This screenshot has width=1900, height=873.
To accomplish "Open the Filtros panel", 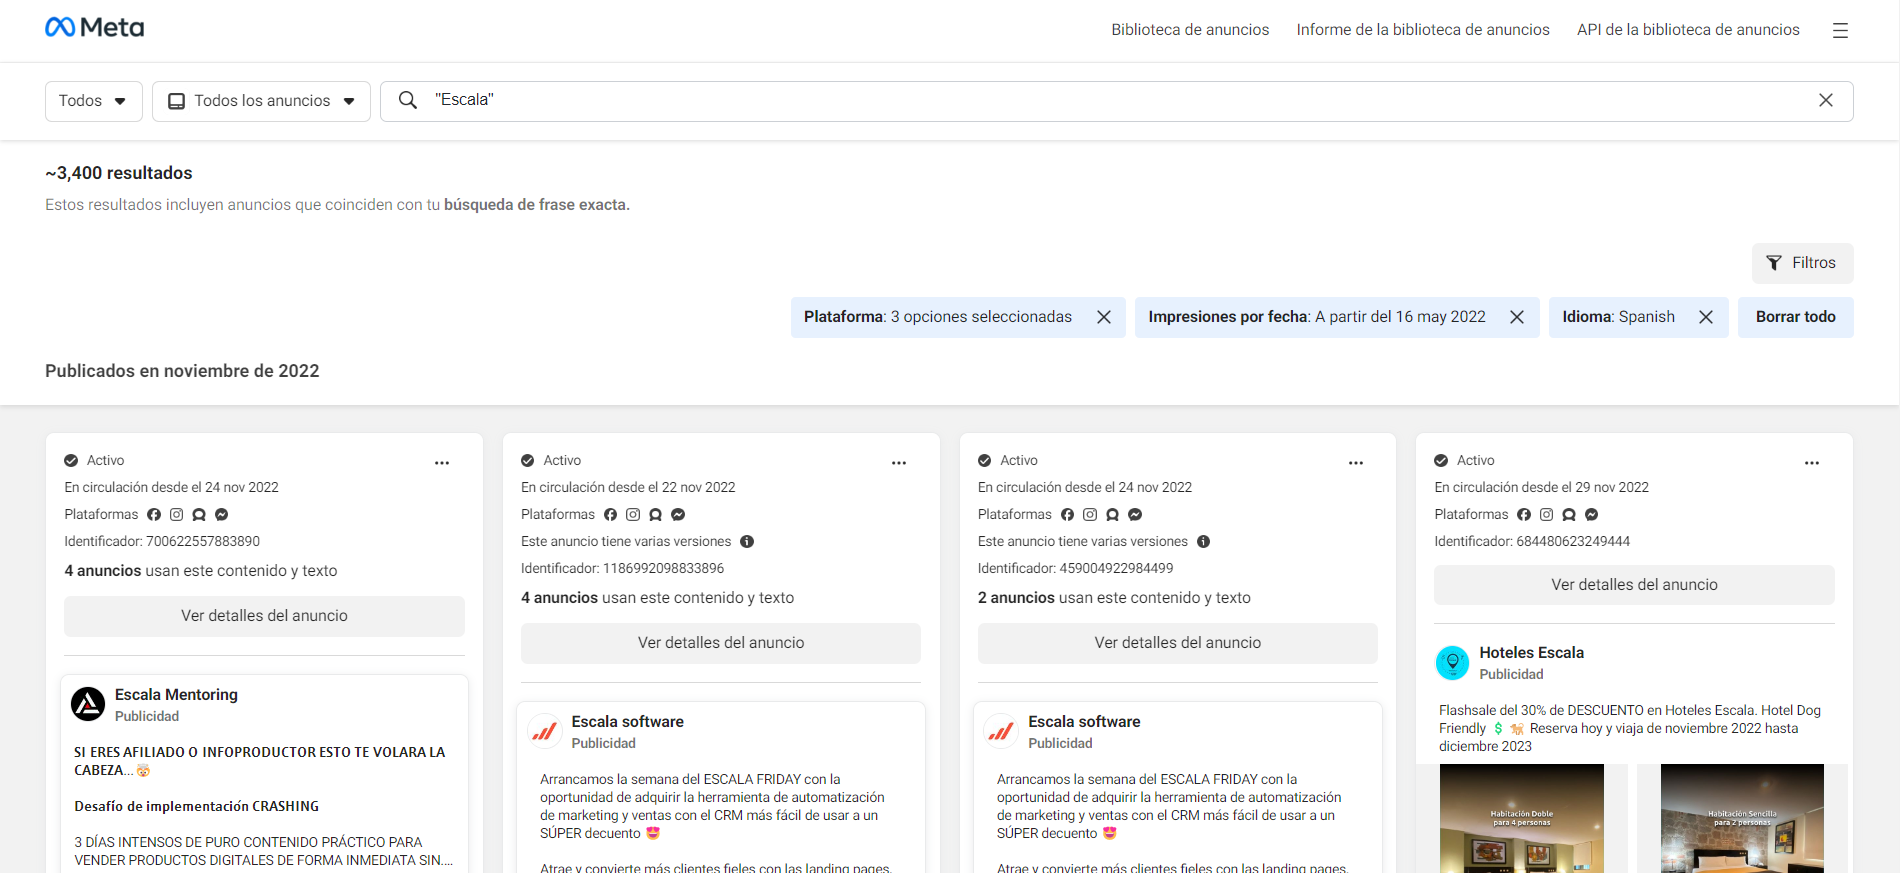I will coord(1802,263).
